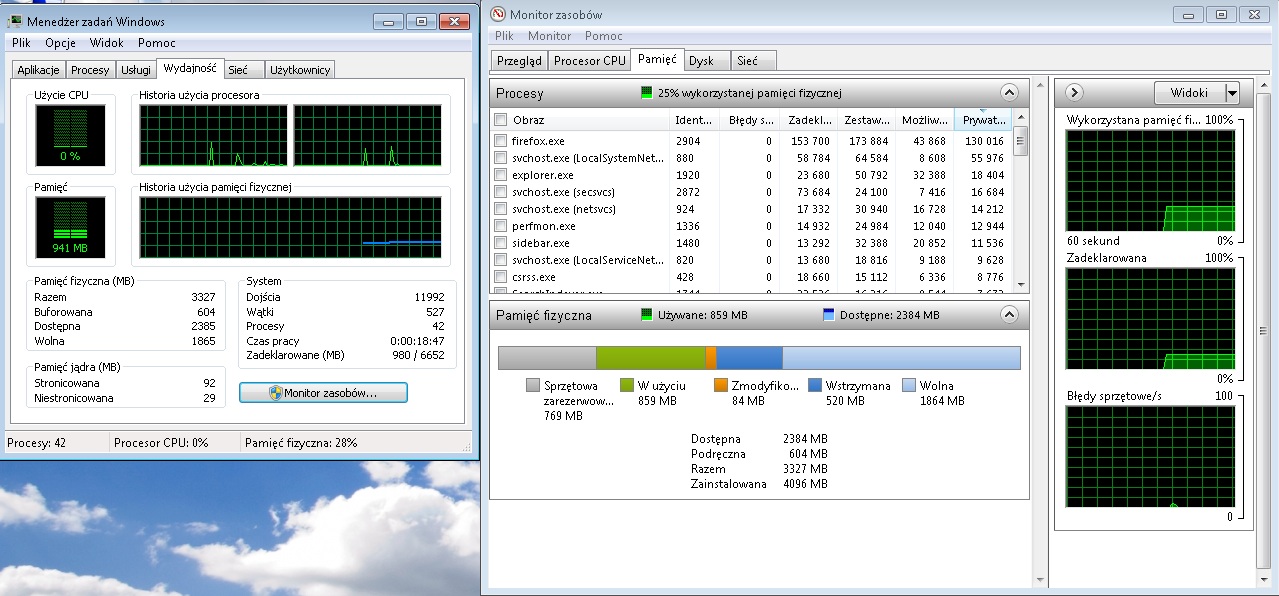This screenshot has height=596, width=1279.
Task: Switch to the Procesy tab in Task Manager
Action: (90, 70)
